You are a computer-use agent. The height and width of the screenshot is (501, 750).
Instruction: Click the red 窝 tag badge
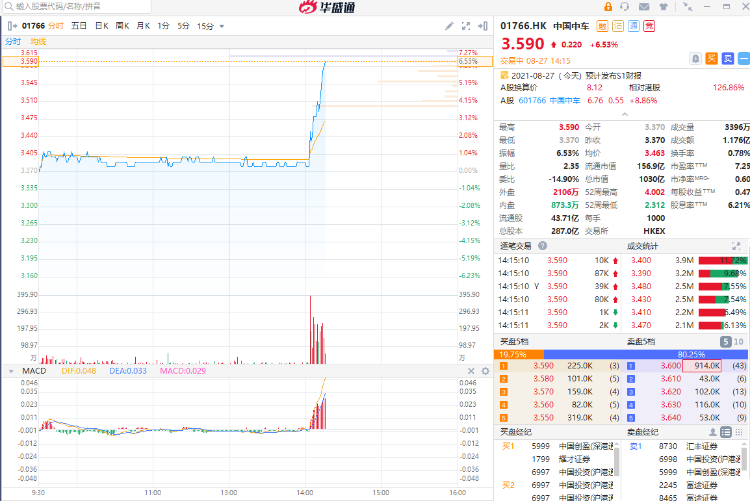[x=649, y=26]
